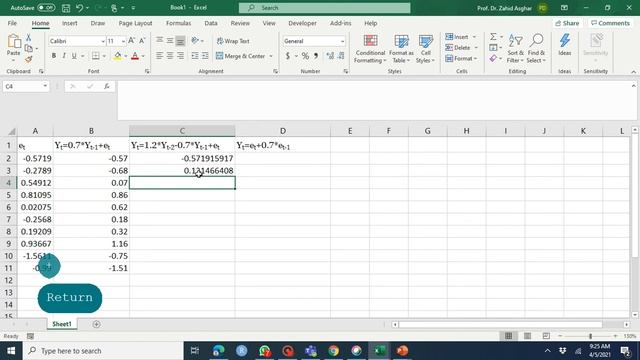This screenshot has height=360, width=640.
Task: Click the Format Painter brush icon
Action: point(29,59)
